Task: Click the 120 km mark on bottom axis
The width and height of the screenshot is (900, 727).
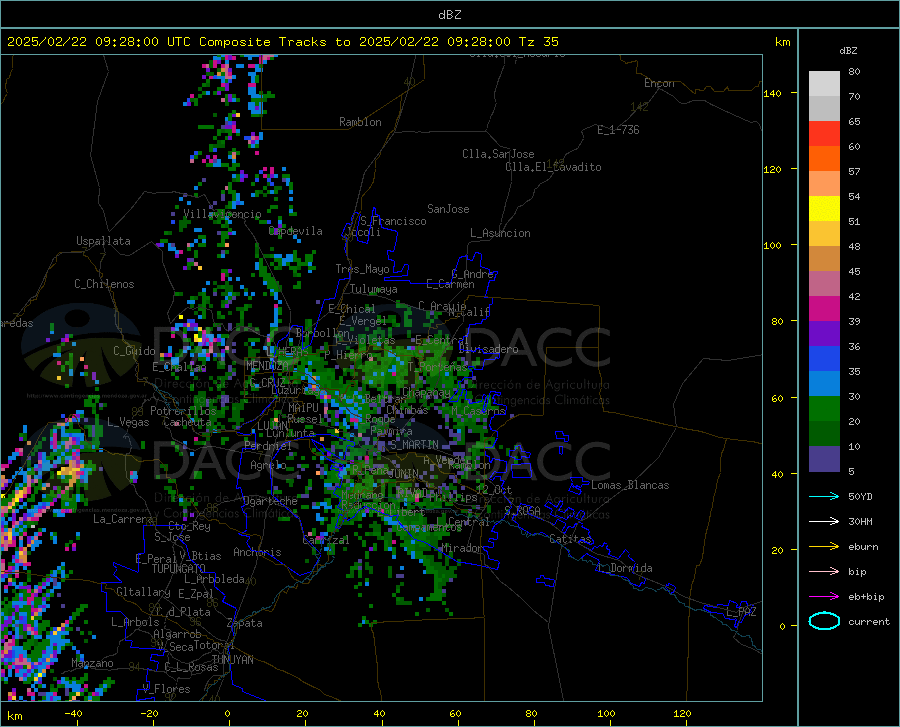Action: [682, 714]
